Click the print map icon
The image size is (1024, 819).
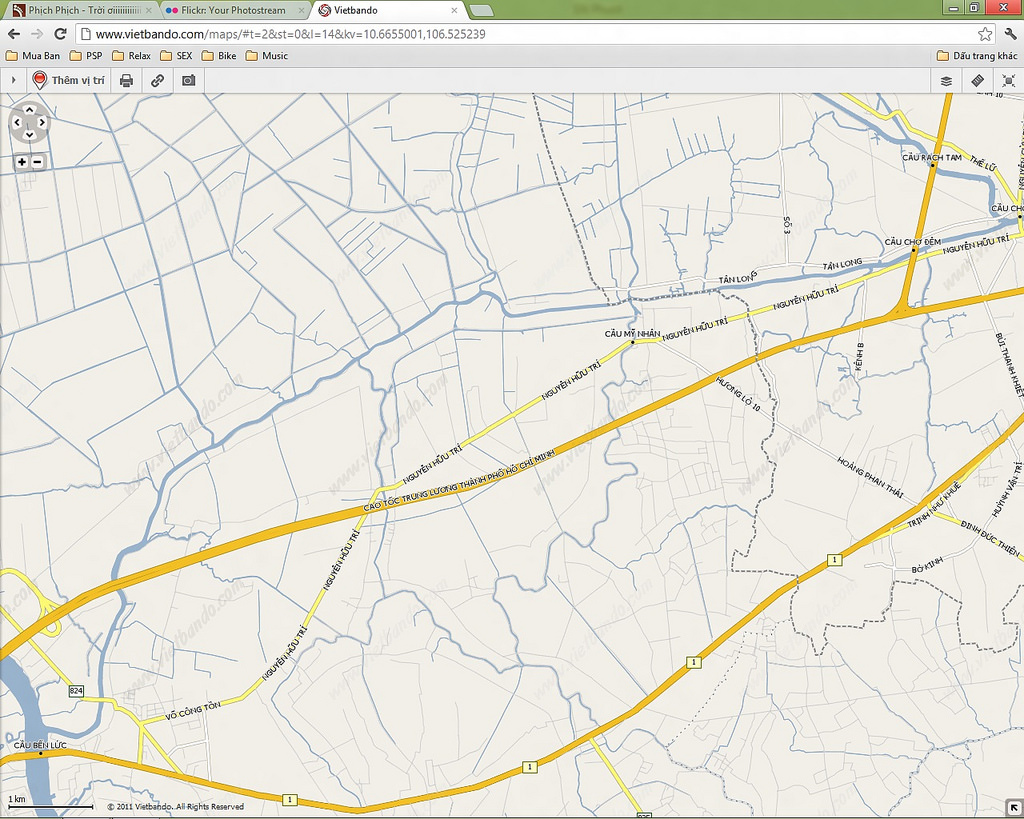127,80
